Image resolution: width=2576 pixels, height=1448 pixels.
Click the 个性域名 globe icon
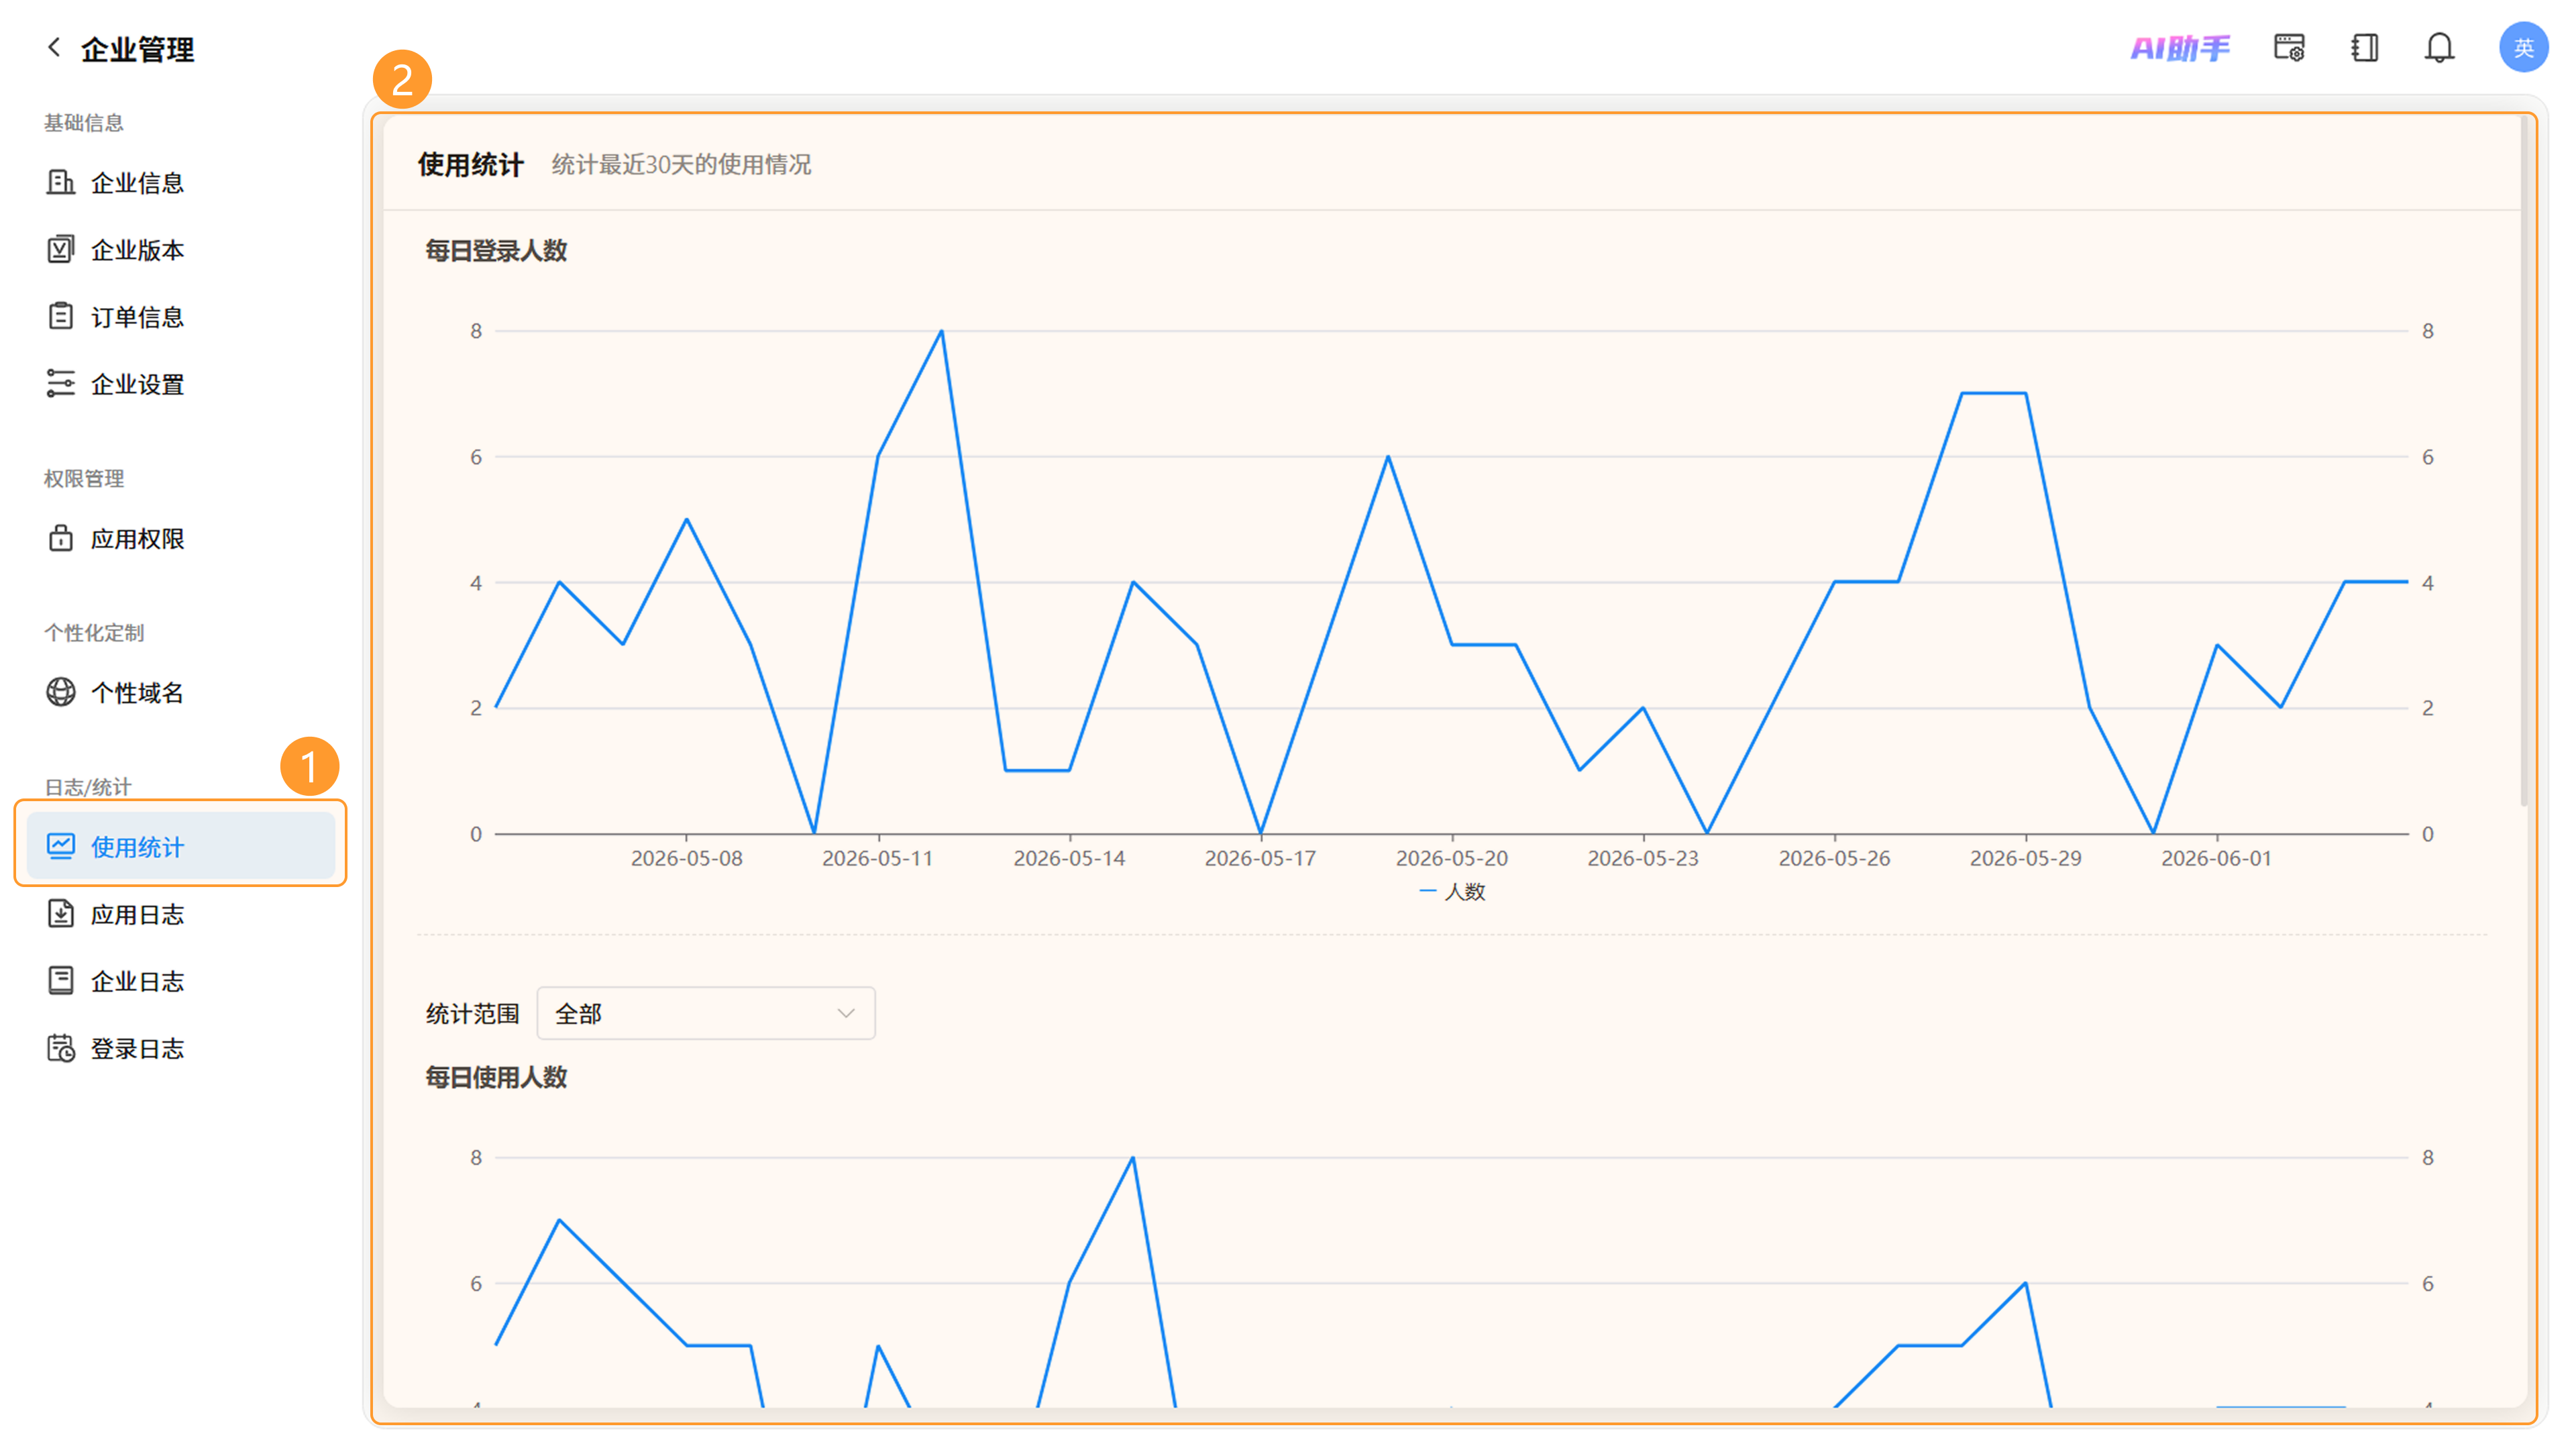(x=61, y=692)
